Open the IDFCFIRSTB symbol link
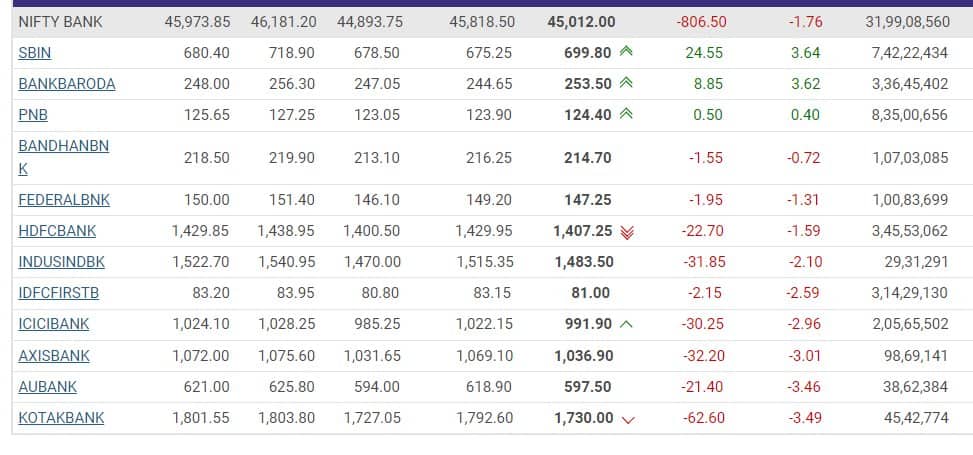The width and height of the screenshot is (973, 455). pos(58,293)
